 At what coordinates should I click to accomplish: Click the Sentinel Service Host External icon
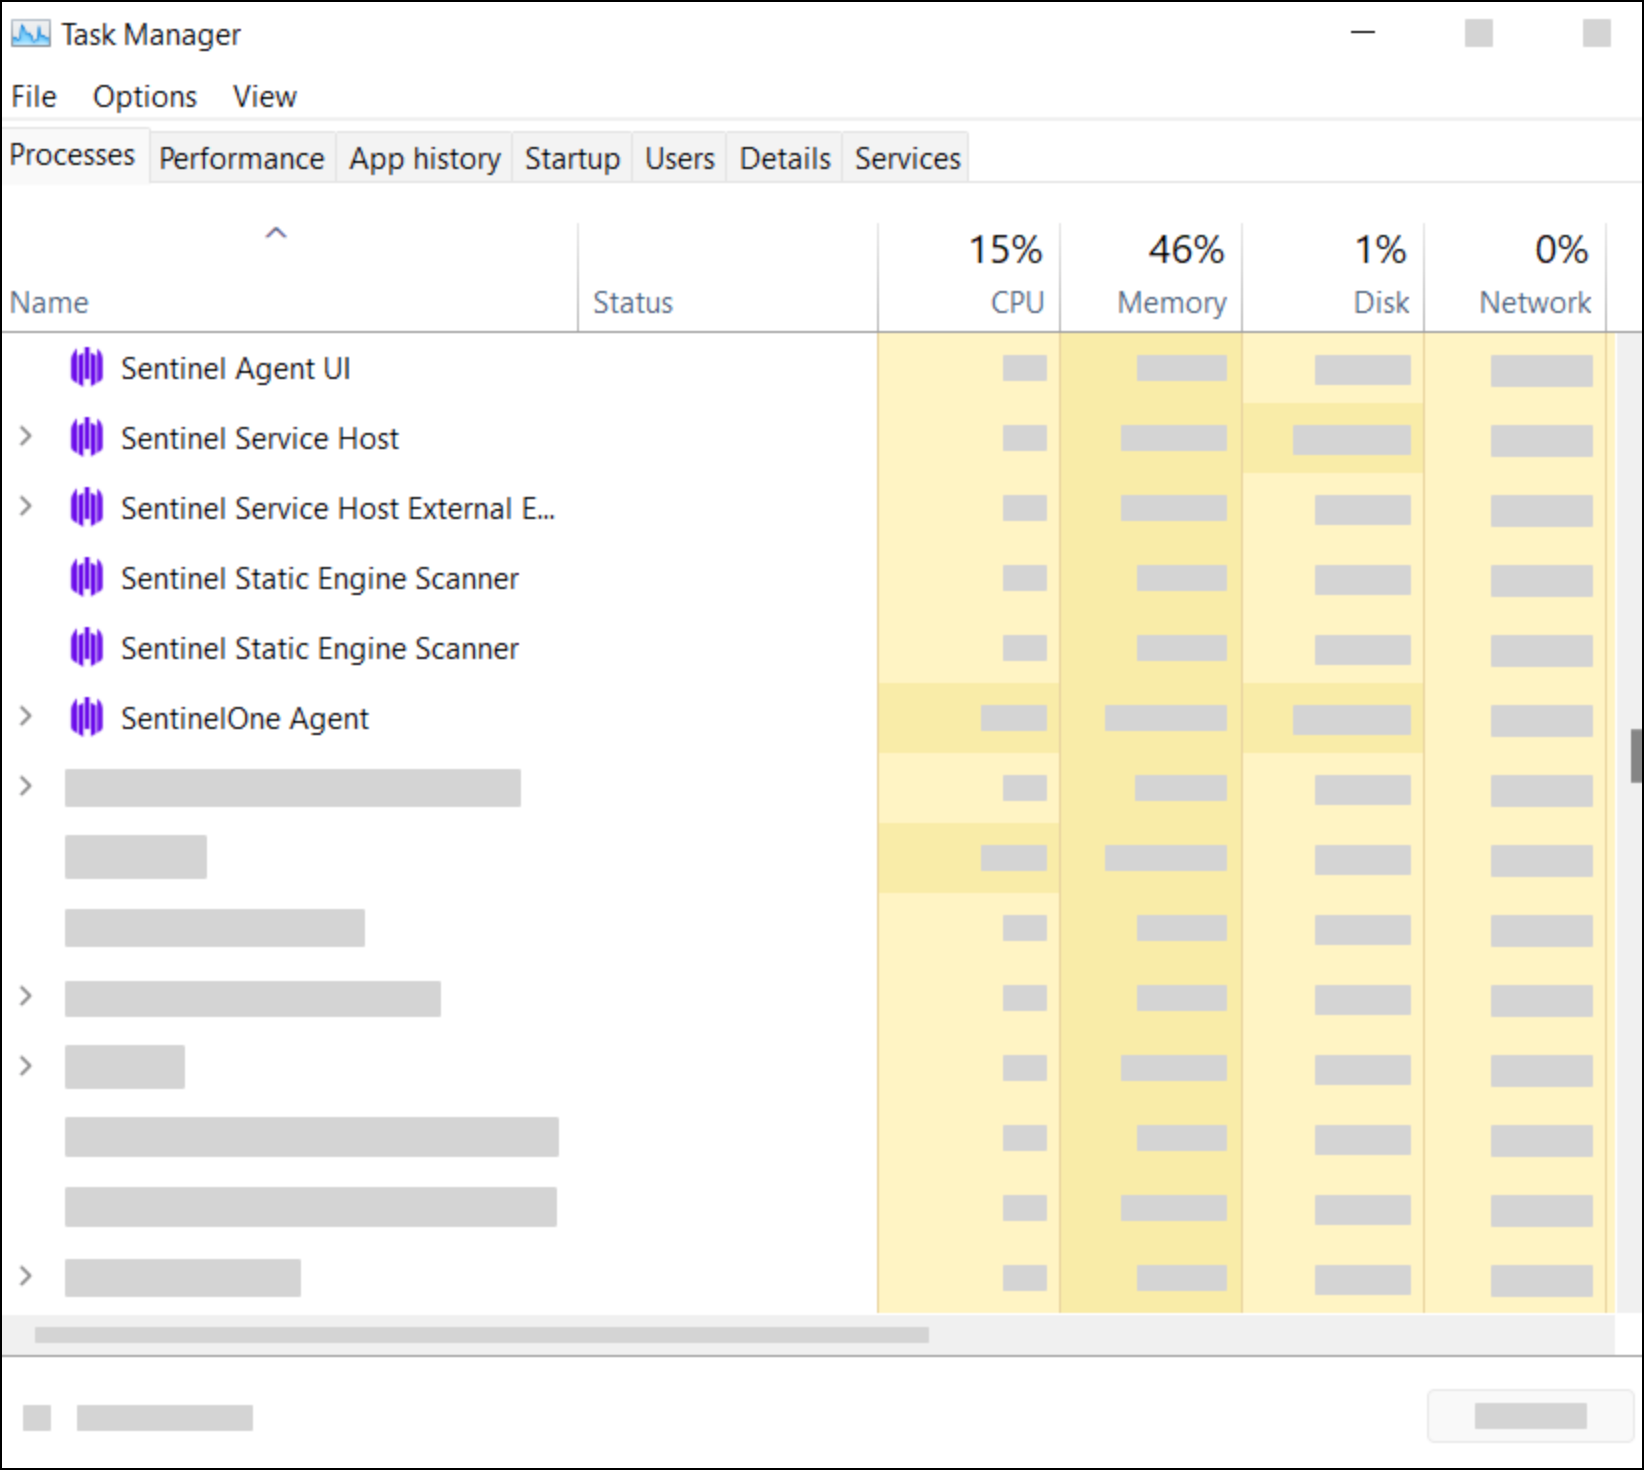(87, 508)
